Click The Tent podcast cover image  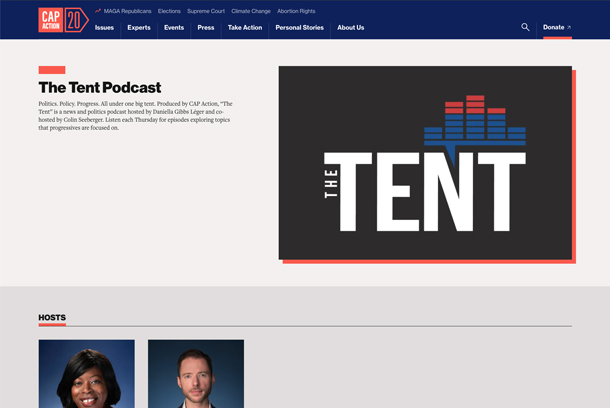425,163
